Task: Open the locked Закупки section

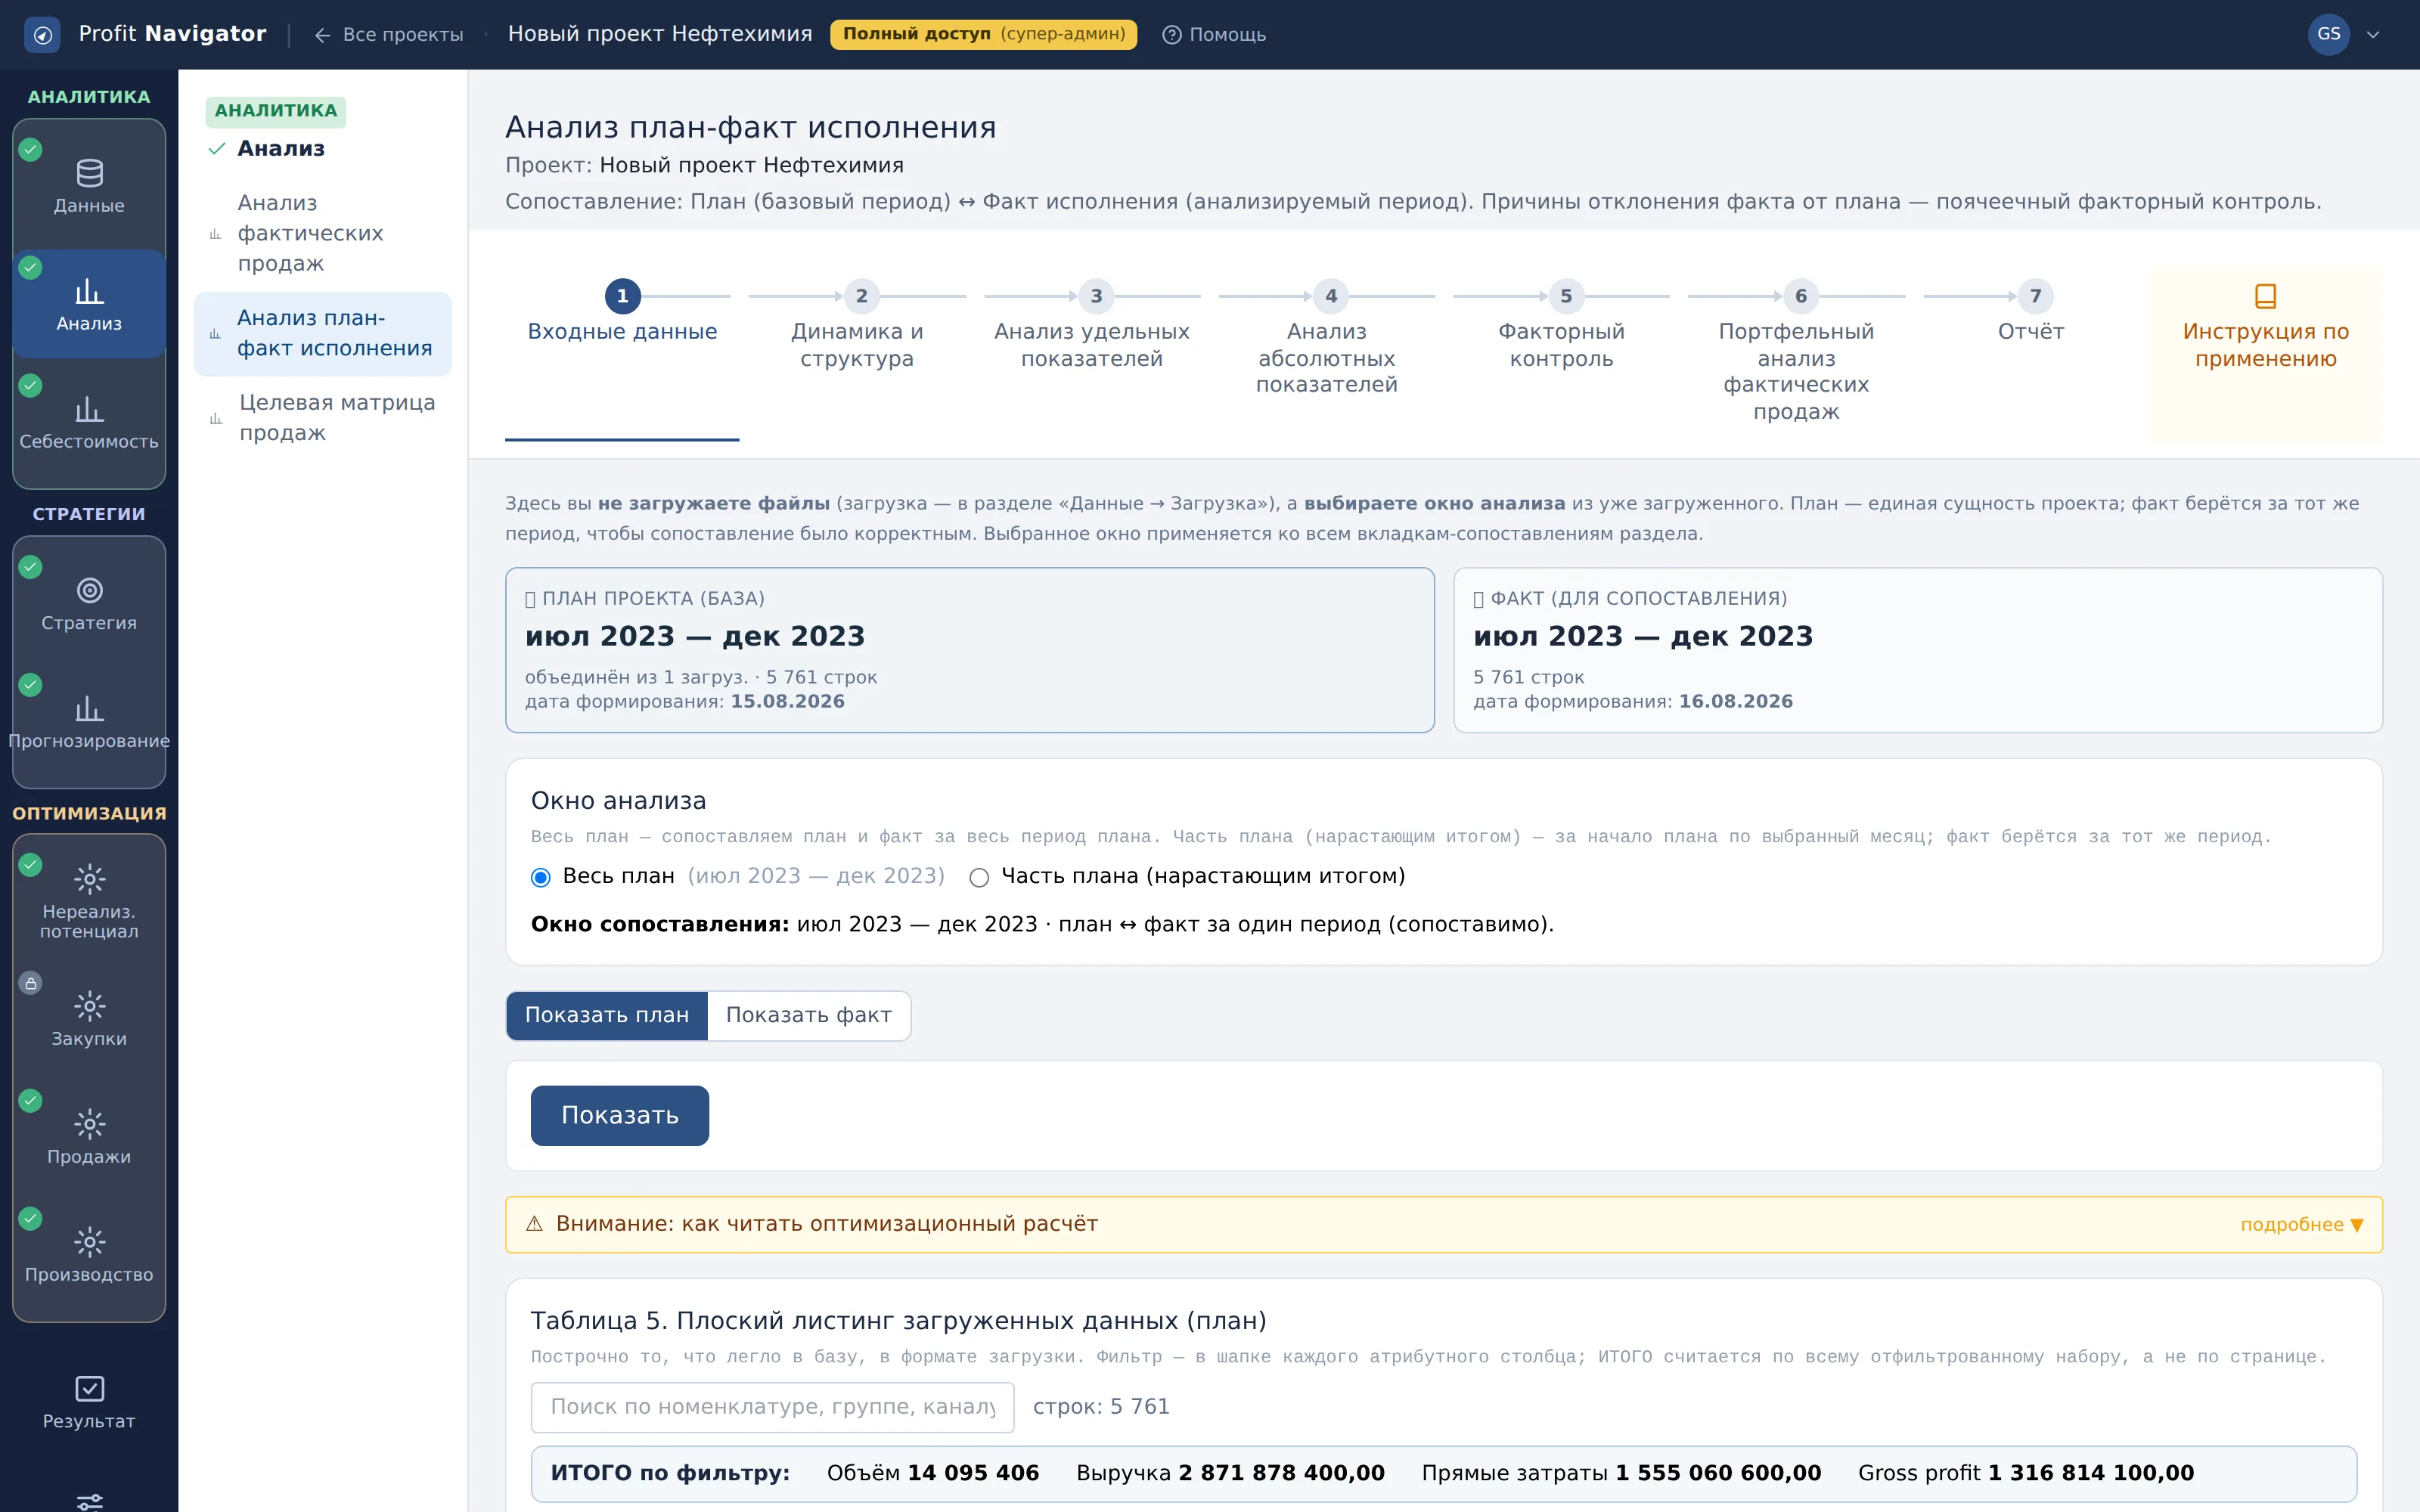Action: (x=89, y=1019)
